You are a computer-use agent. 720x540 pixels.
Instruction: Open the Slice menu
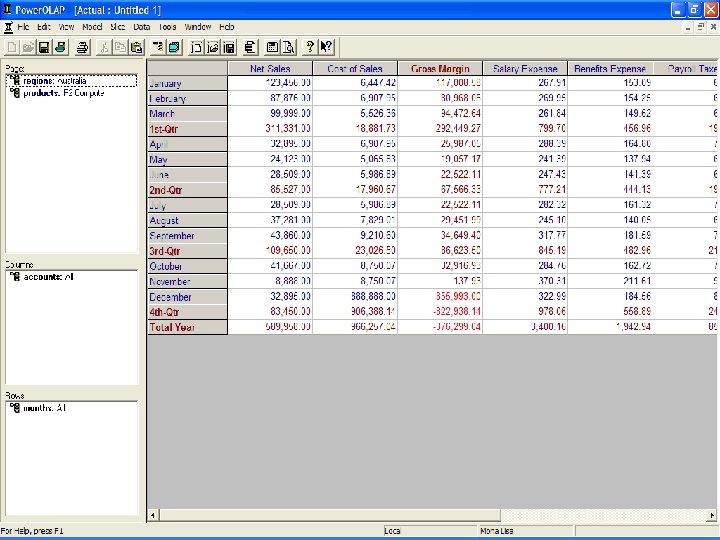click(118, 27)
